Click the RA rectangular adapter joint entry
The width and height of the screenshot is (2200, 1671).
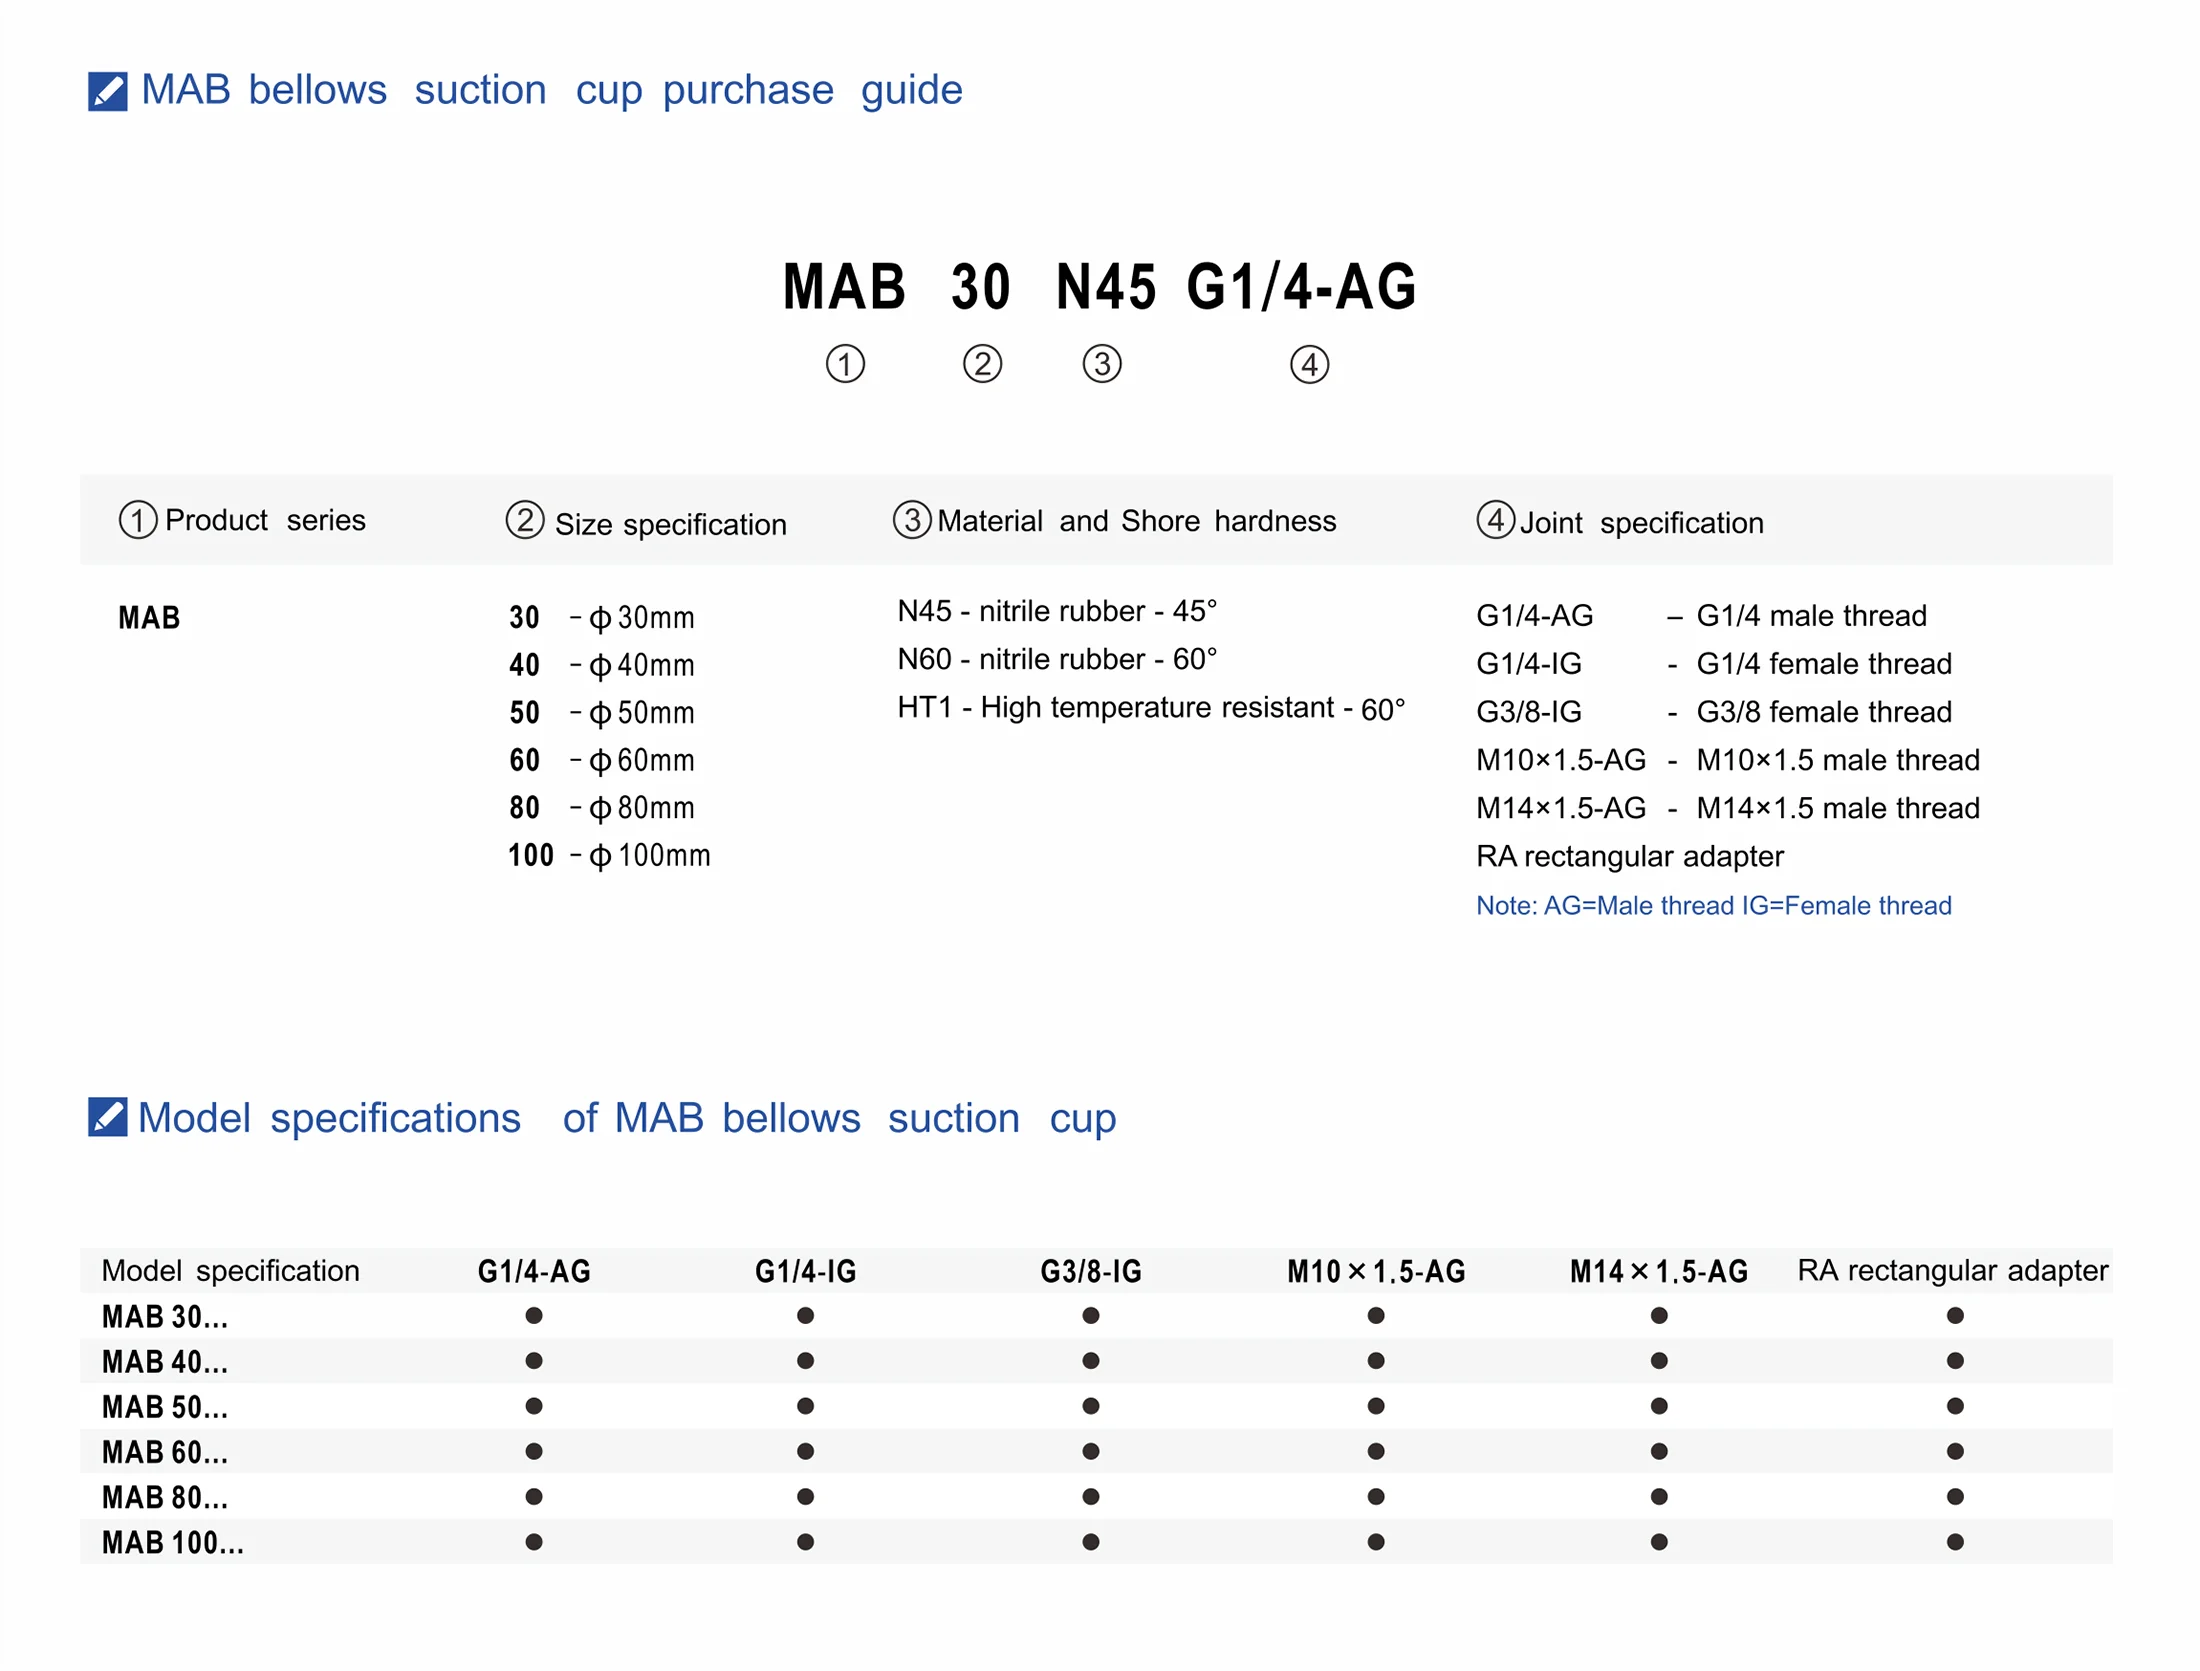1629,856
